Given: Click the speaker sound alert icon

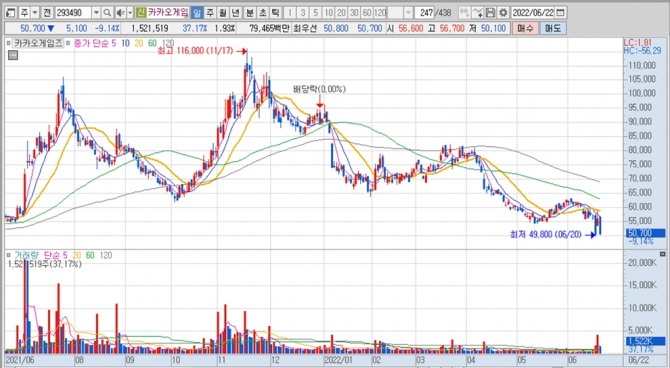Looking at the screenshot, I should 120,13.
